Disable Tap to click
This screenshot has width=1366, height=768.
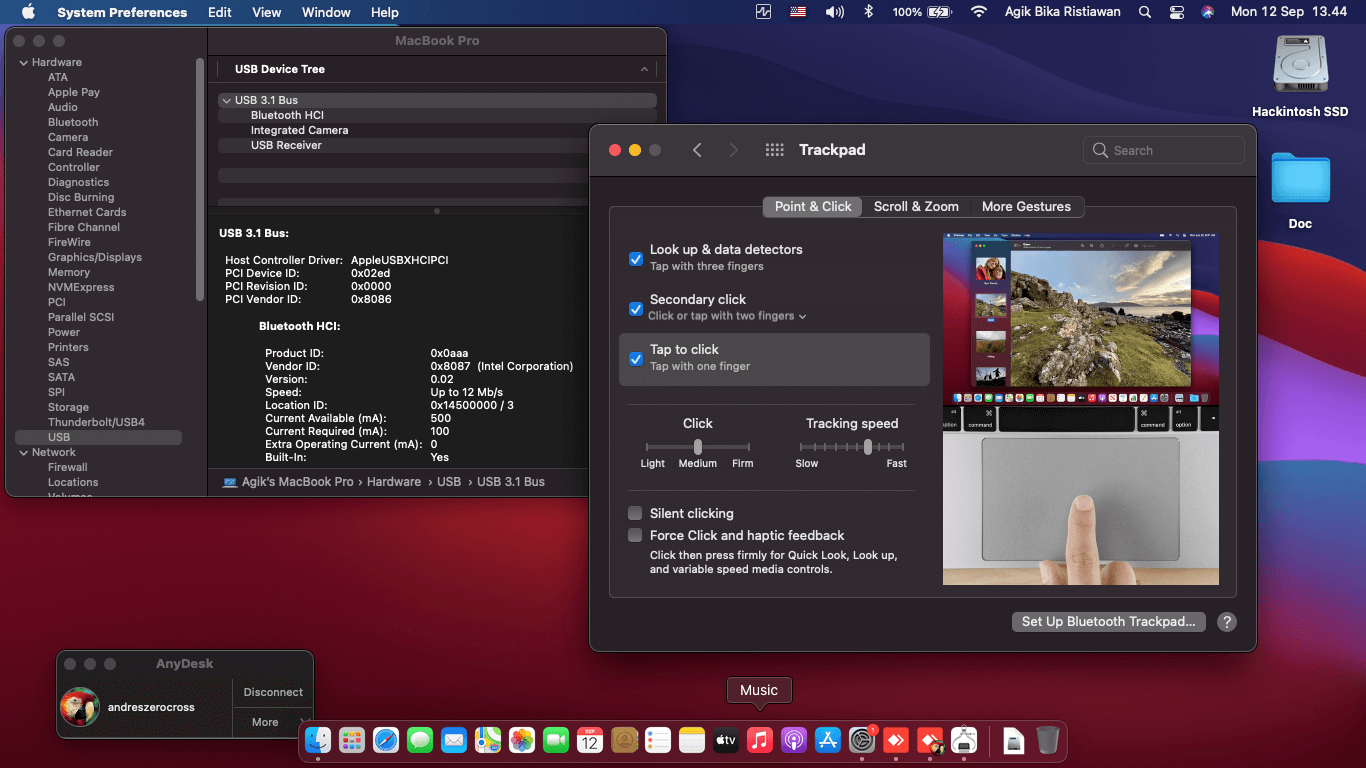pos(636,359)
